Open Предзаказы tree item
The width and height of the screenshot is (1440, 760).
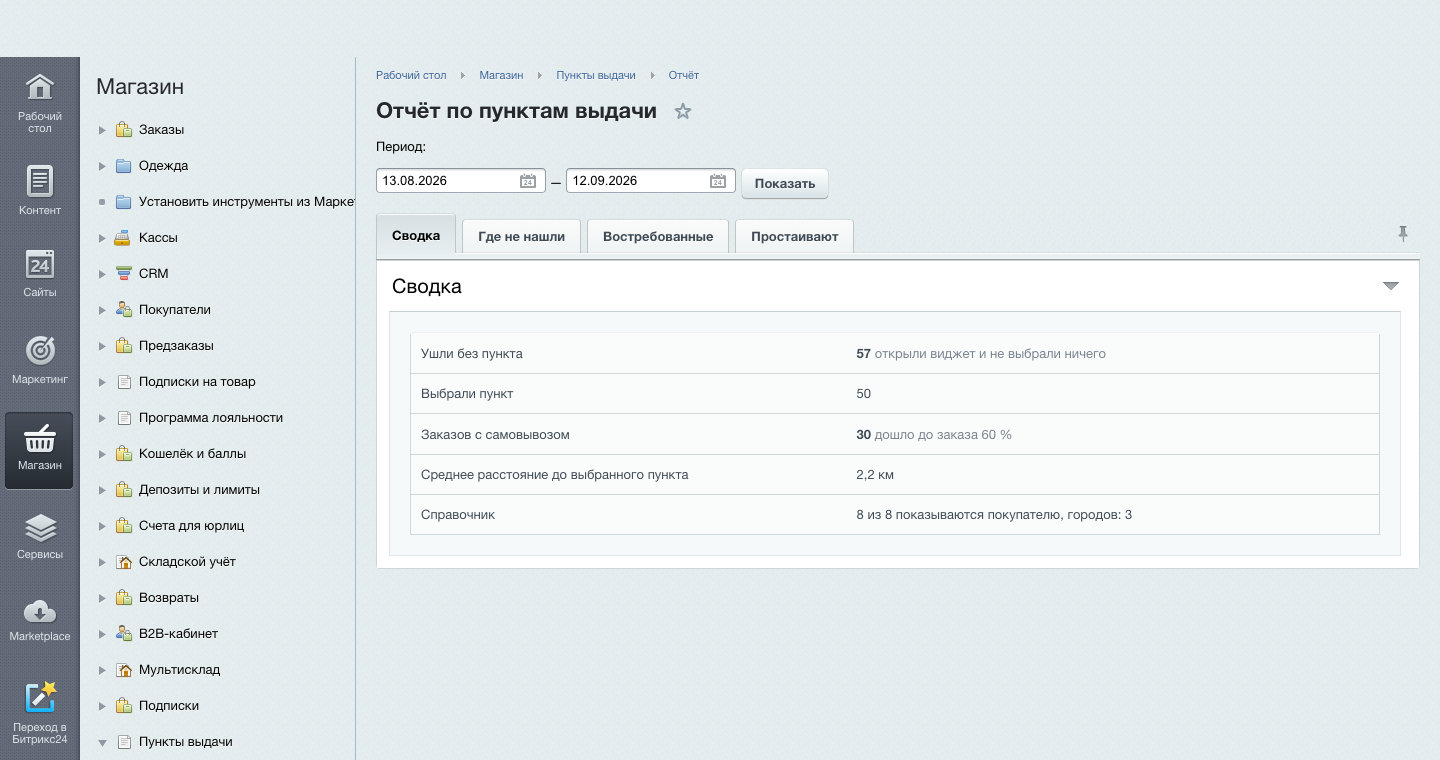pyautogui.click(x=176, y=346)
